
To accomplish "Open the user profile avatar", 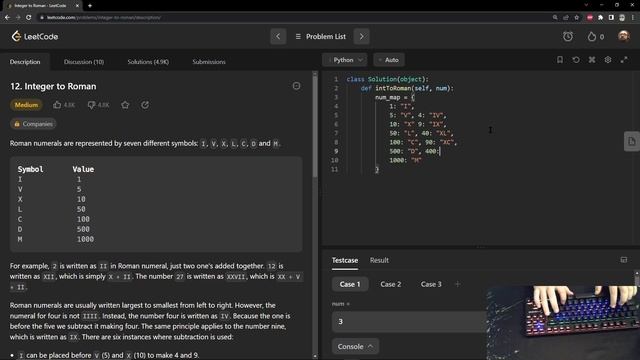I will point(623,36).
